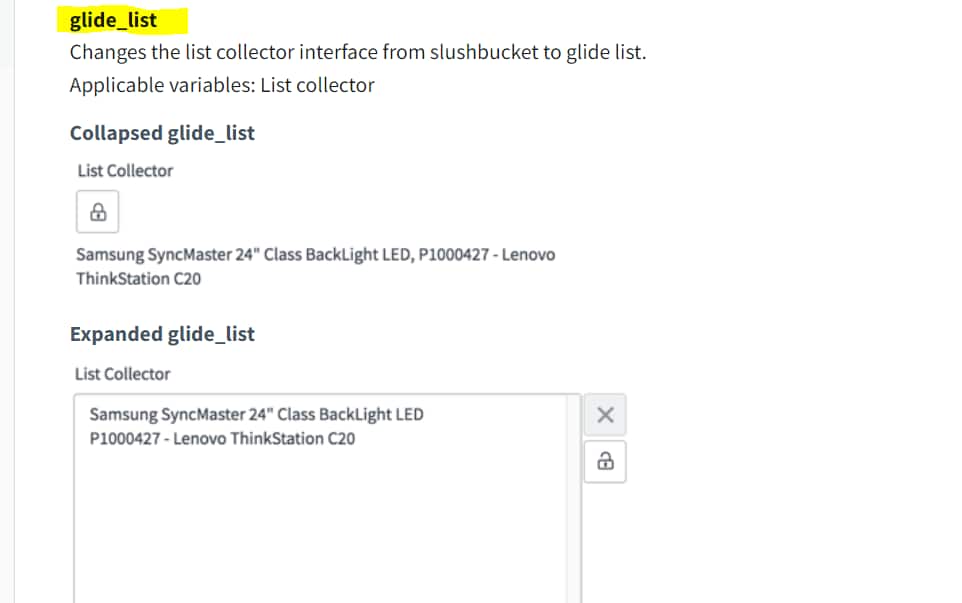Click the expanded list scrollbar track

pos(574,499)
